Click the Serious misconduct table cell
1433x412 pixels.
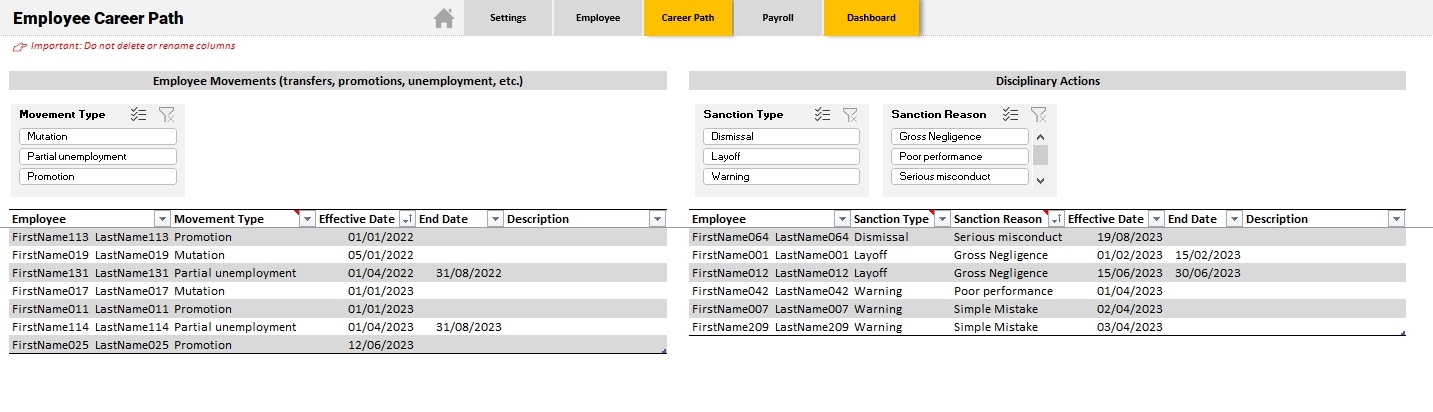coord(1008,237)
